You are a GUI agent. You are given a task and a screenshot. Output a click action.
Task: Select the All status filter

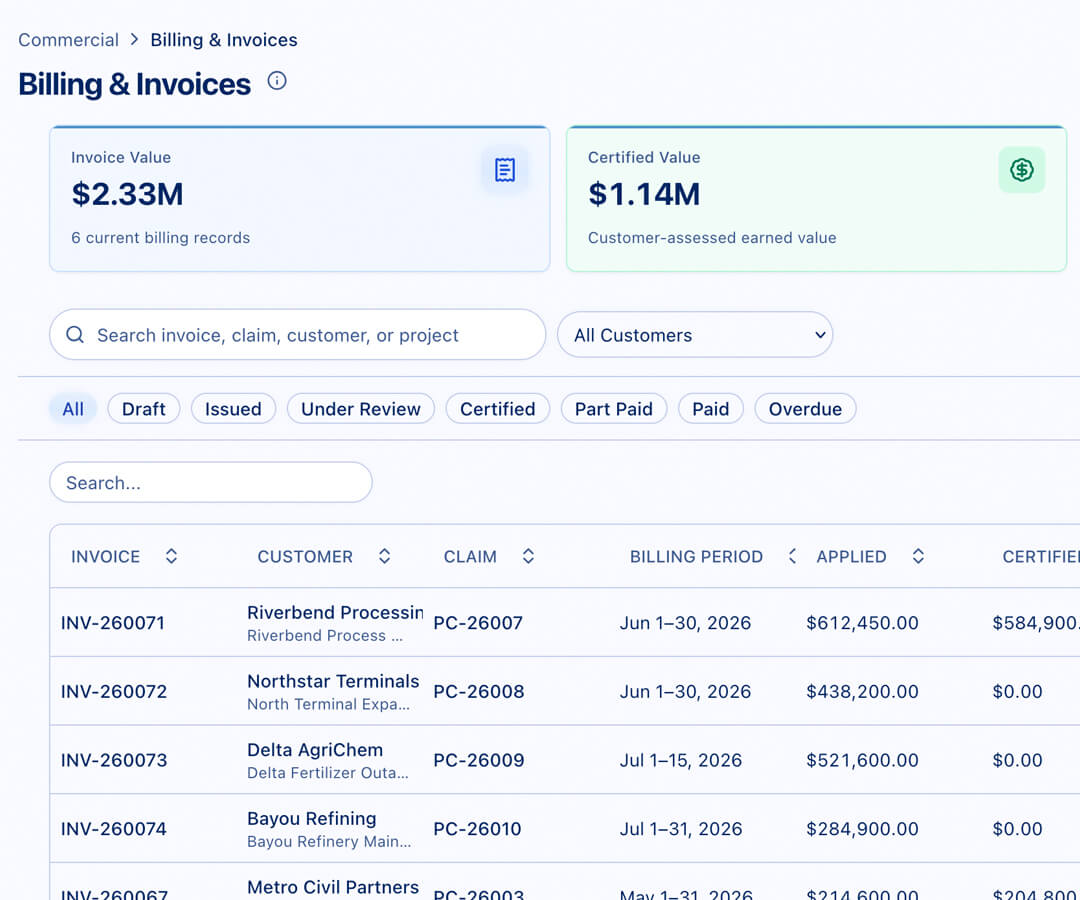73,409
